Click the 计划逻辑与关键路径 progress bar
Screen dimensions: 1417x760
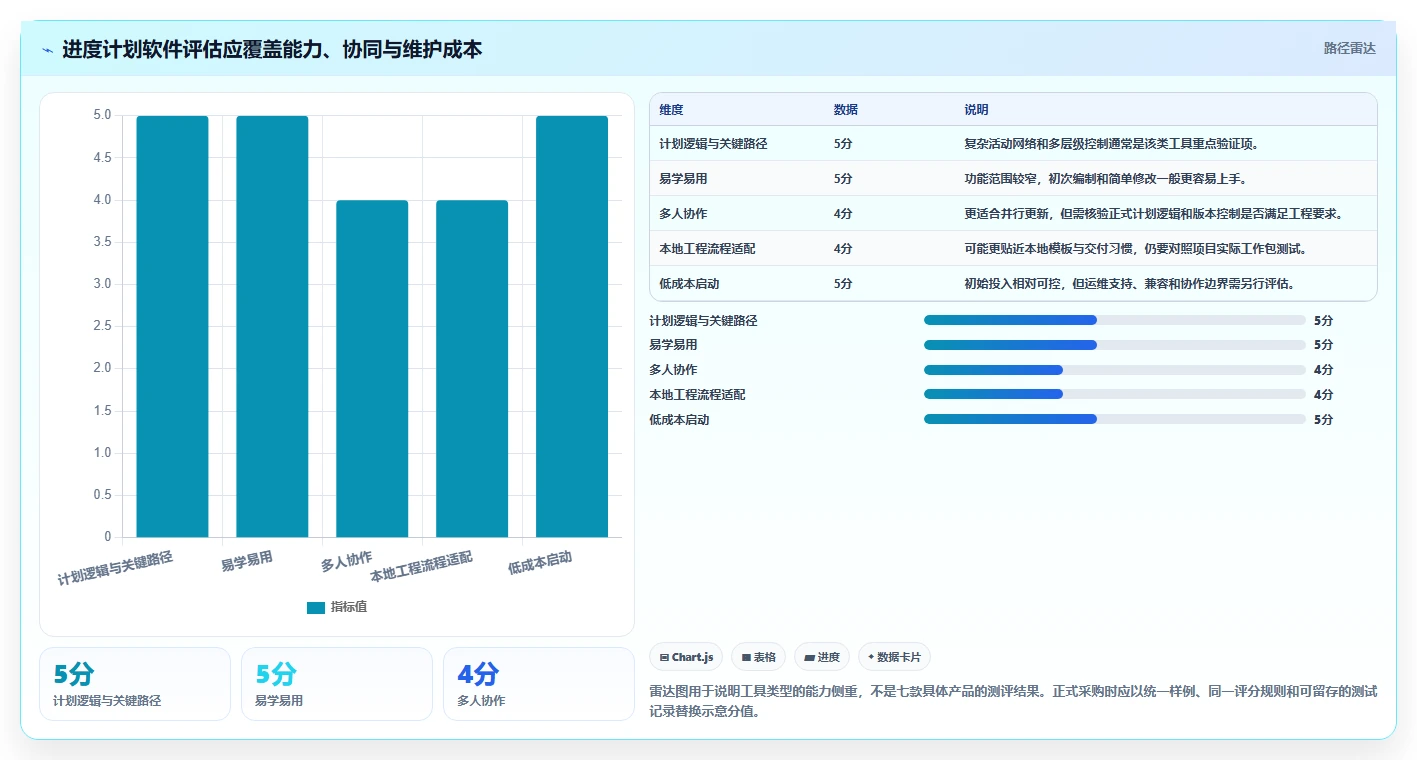tap(1115, 320)
